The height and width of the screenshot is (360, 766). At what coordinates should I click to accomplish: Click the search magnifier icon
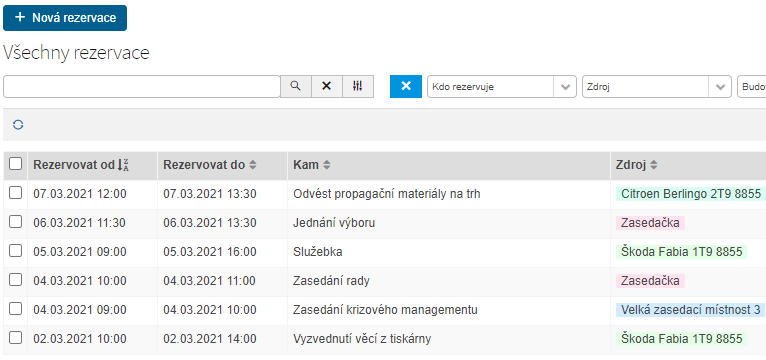[295, 86]
